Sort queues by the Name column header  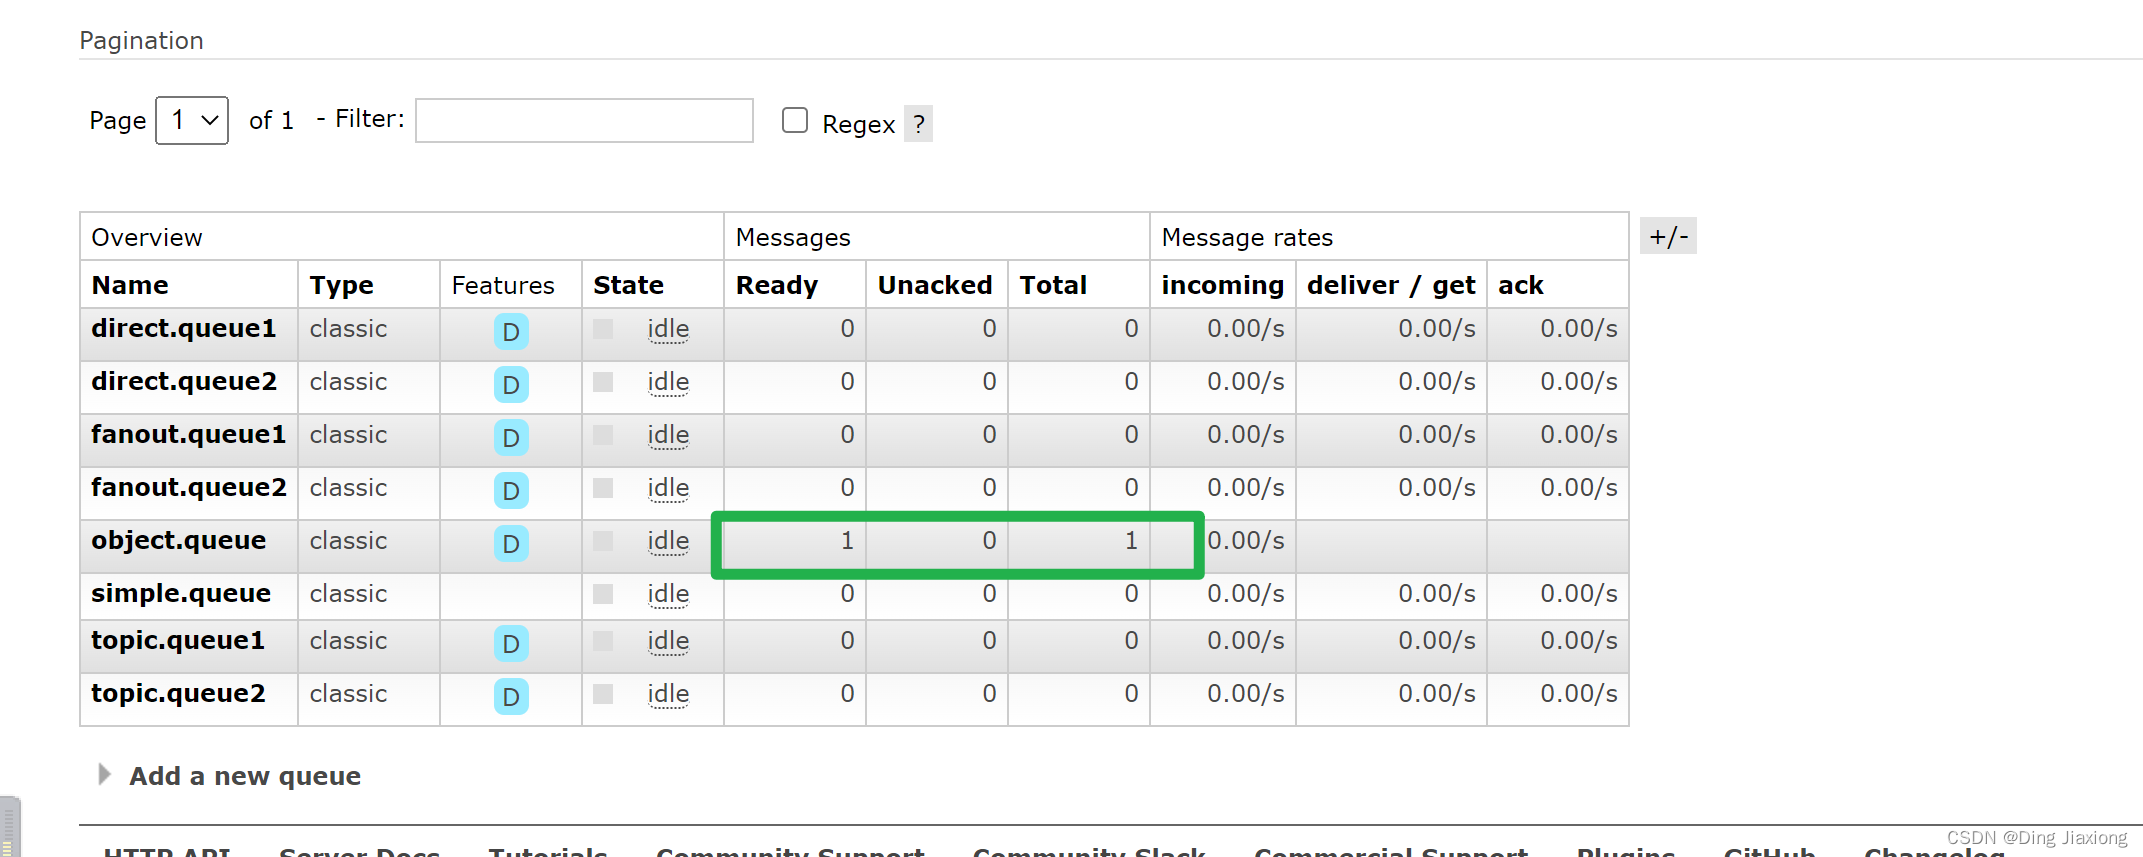tap(130, 285)
